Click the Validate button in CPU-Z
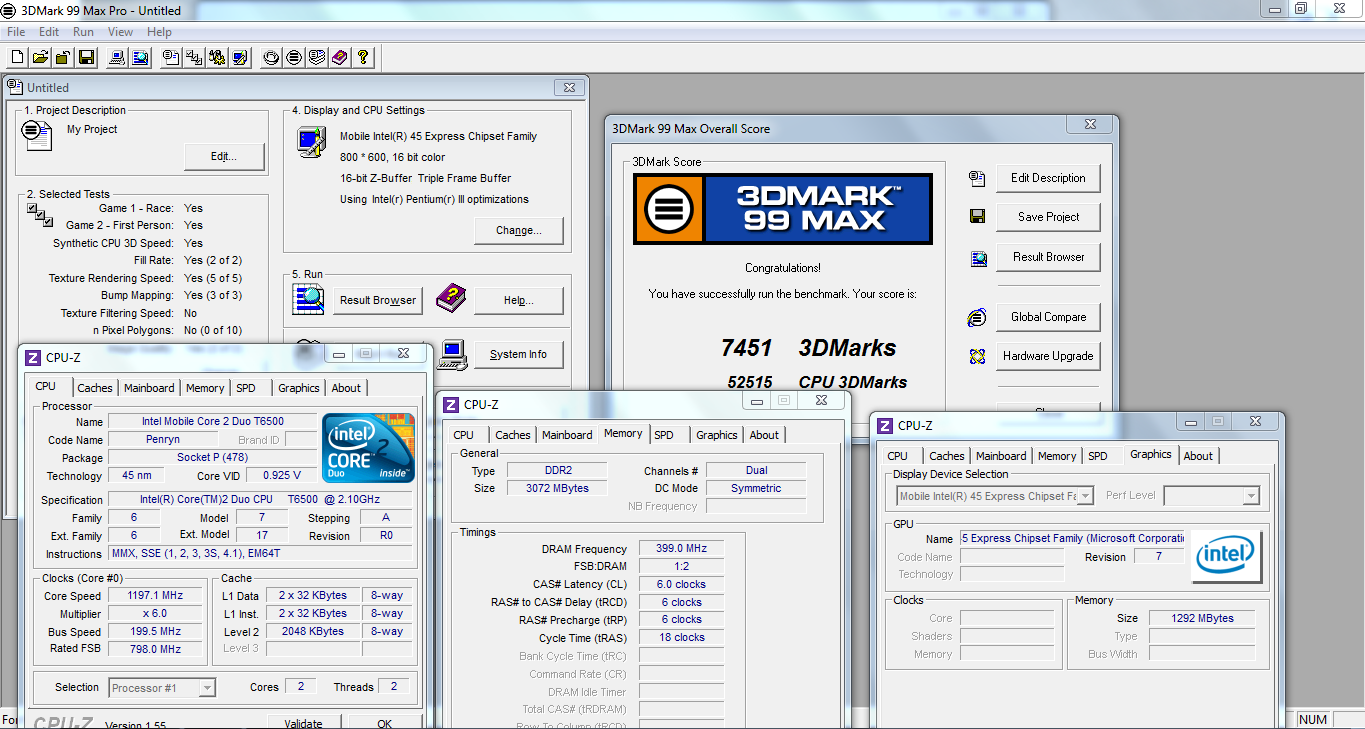 pos(303,723)
